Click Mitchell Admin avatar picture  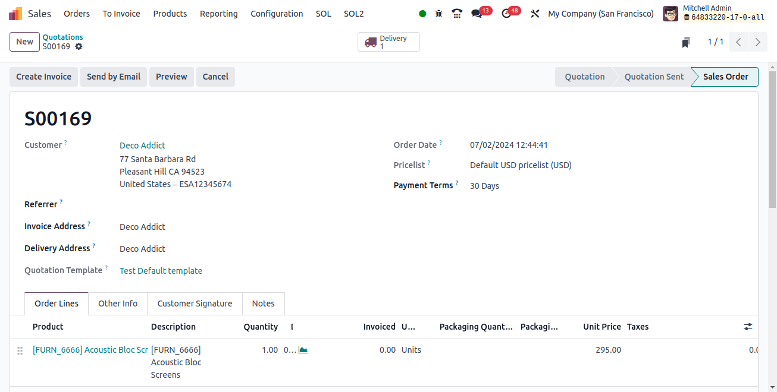click(670, 13)
